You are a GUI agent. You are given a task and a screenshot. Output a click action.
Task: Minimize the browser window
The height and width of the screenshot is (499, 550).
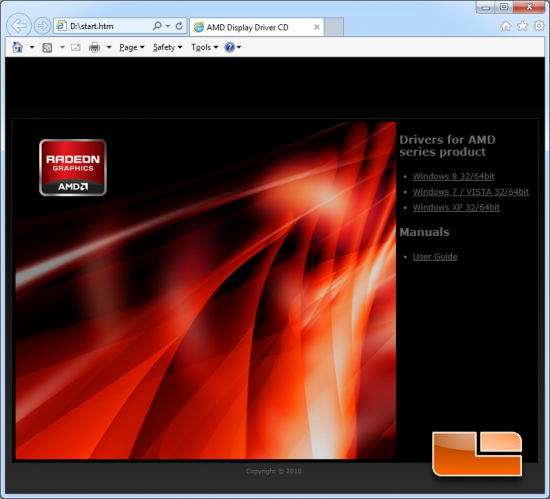point(485,7)
